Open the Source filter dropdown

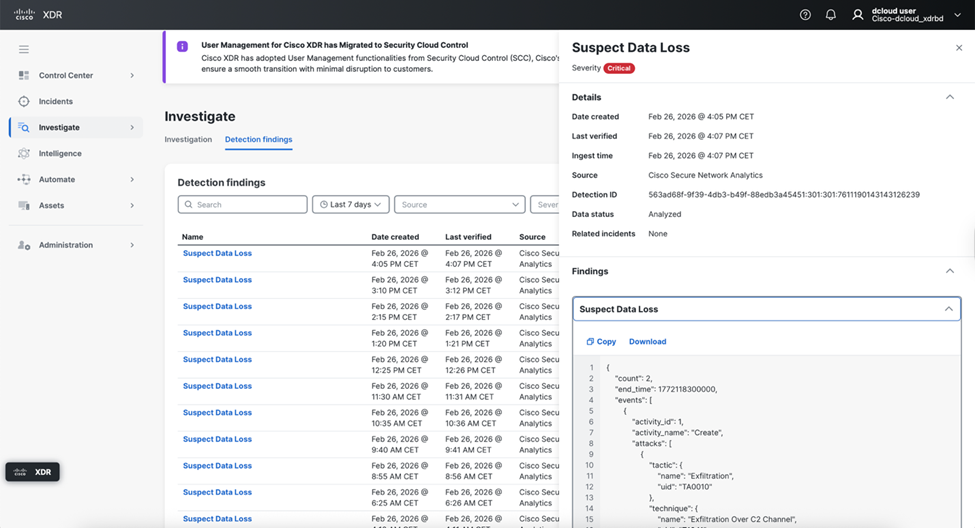pos(459,204)
